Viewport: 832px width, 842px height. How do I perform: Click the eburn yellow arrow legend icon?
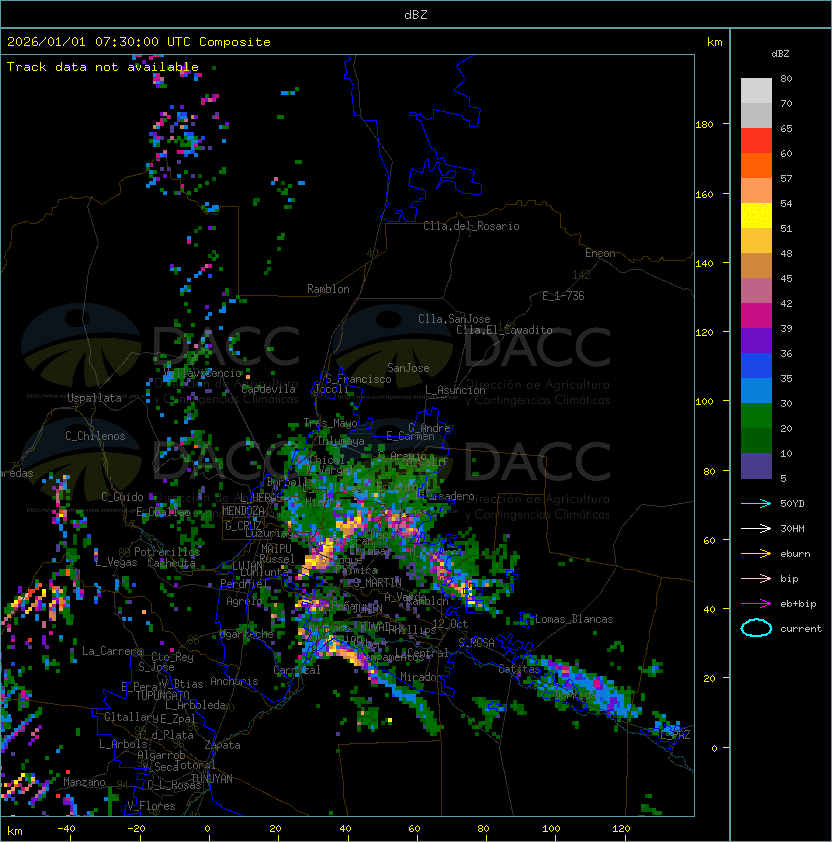756,554
